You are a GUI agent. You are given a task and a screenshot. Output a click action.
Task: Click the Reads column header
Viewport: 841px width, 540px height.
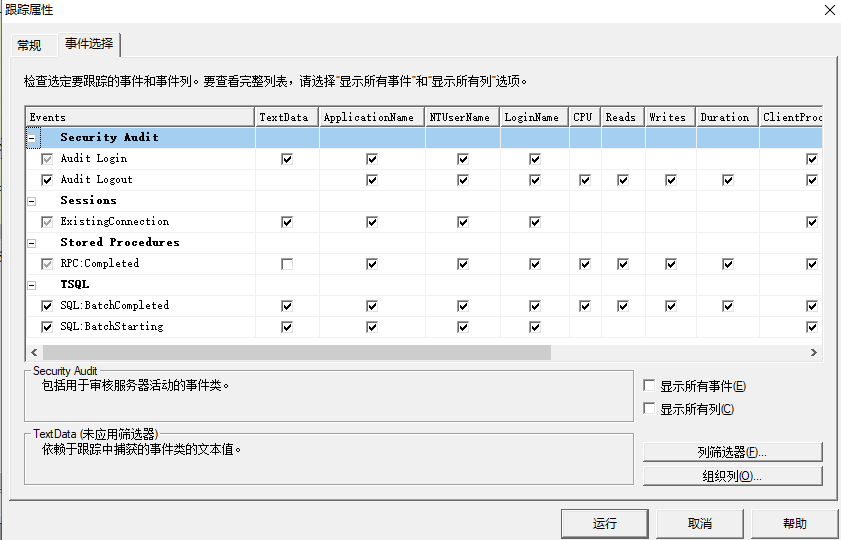(x=623, y=117)
